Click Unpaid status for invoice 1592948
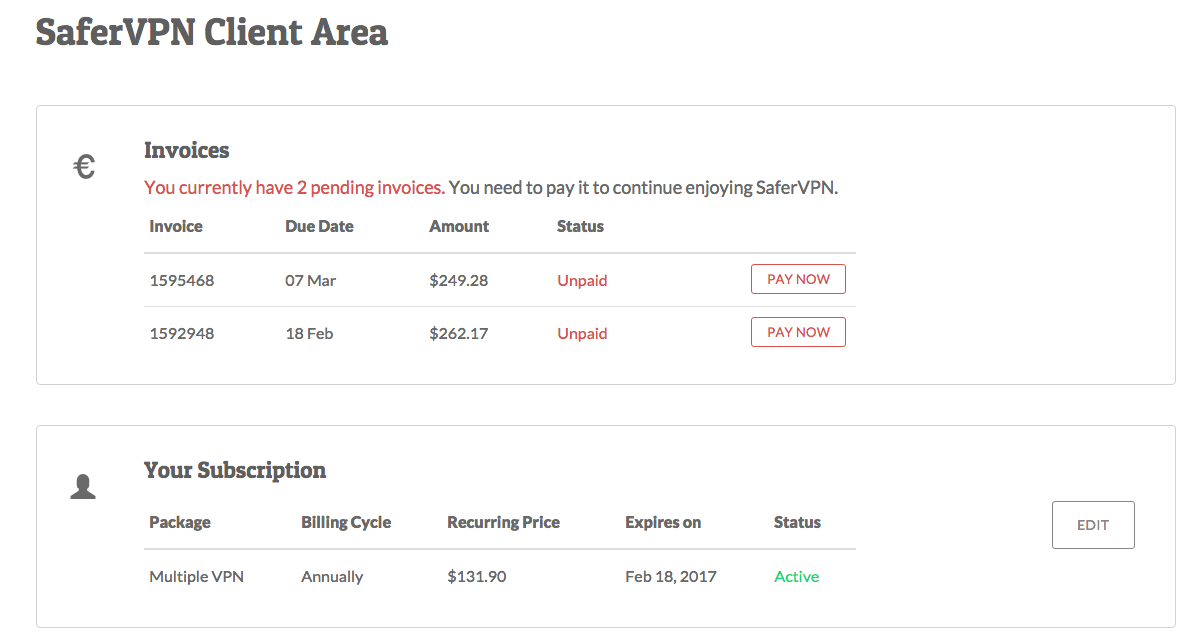This screenshot has height=644, width=1204. (582, 333)
